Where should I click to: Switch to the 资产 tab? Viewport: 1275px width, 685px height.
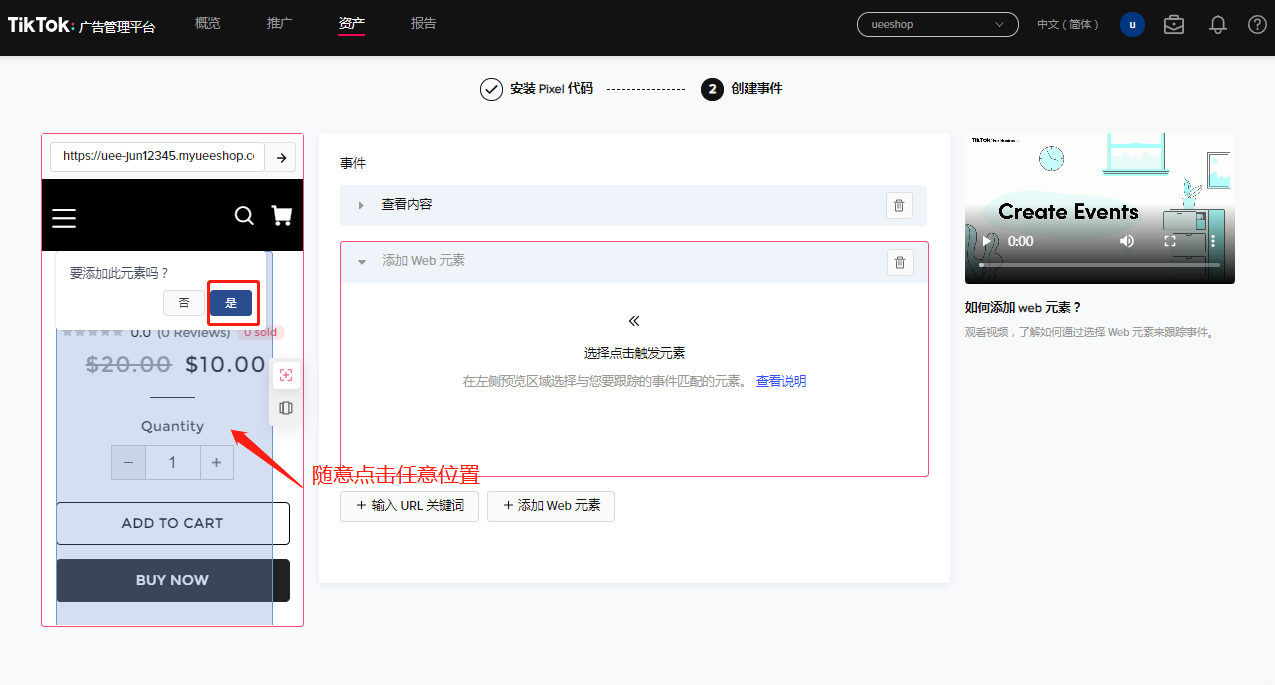pos(352,23)
